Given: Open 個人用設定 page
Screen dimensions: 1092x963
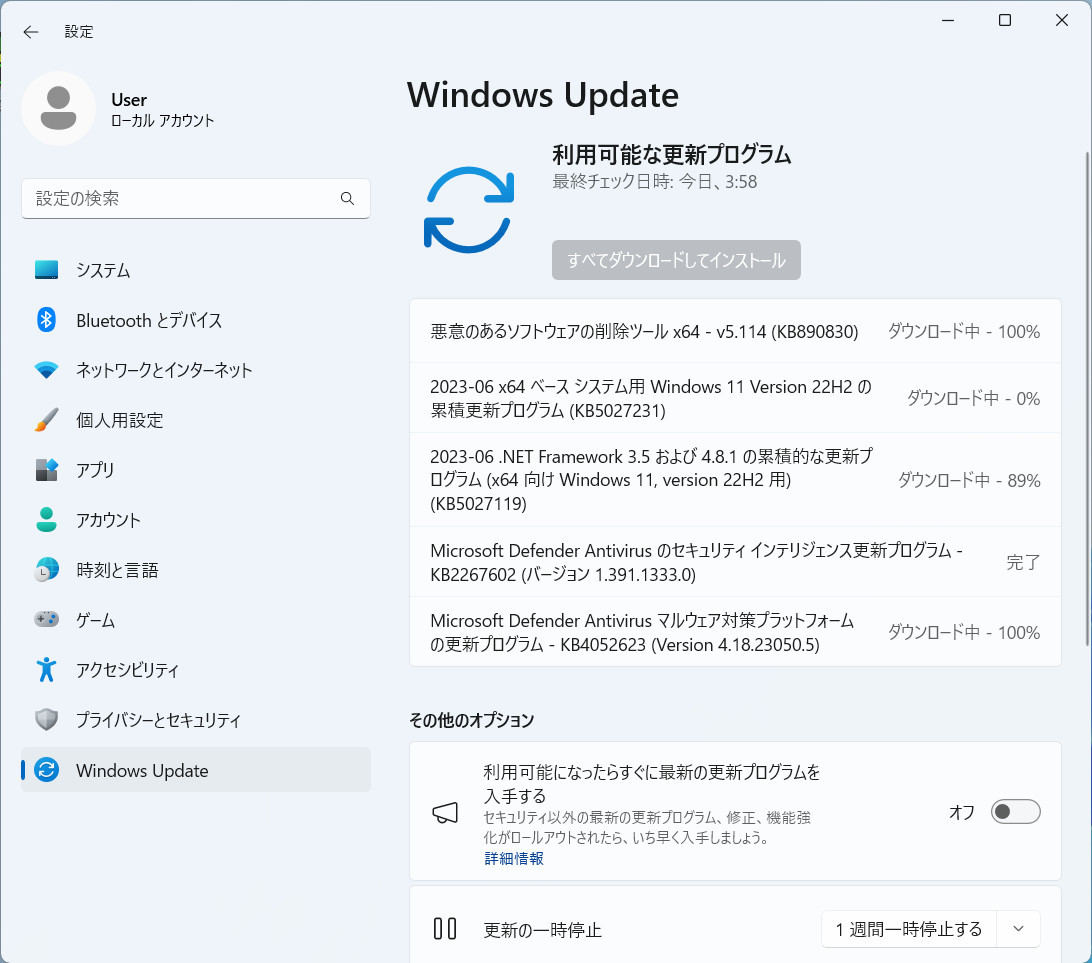Looking at the screenshot, I should pyautogui.click(x=196, y=420).
